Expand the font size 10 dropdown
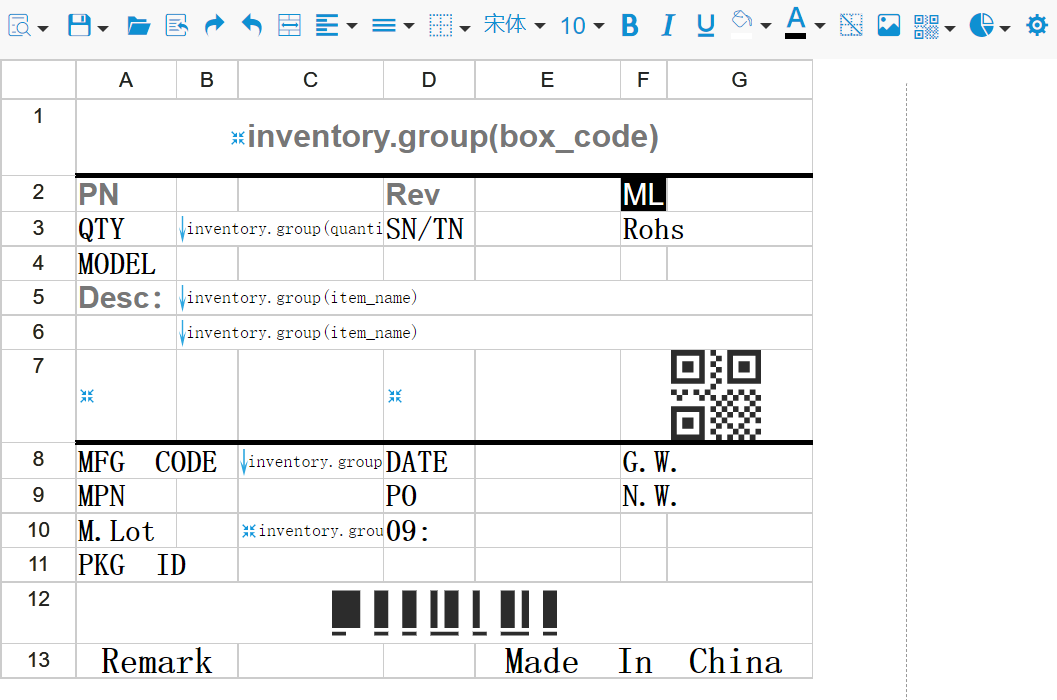1057x700 pixels. (582, 26)
